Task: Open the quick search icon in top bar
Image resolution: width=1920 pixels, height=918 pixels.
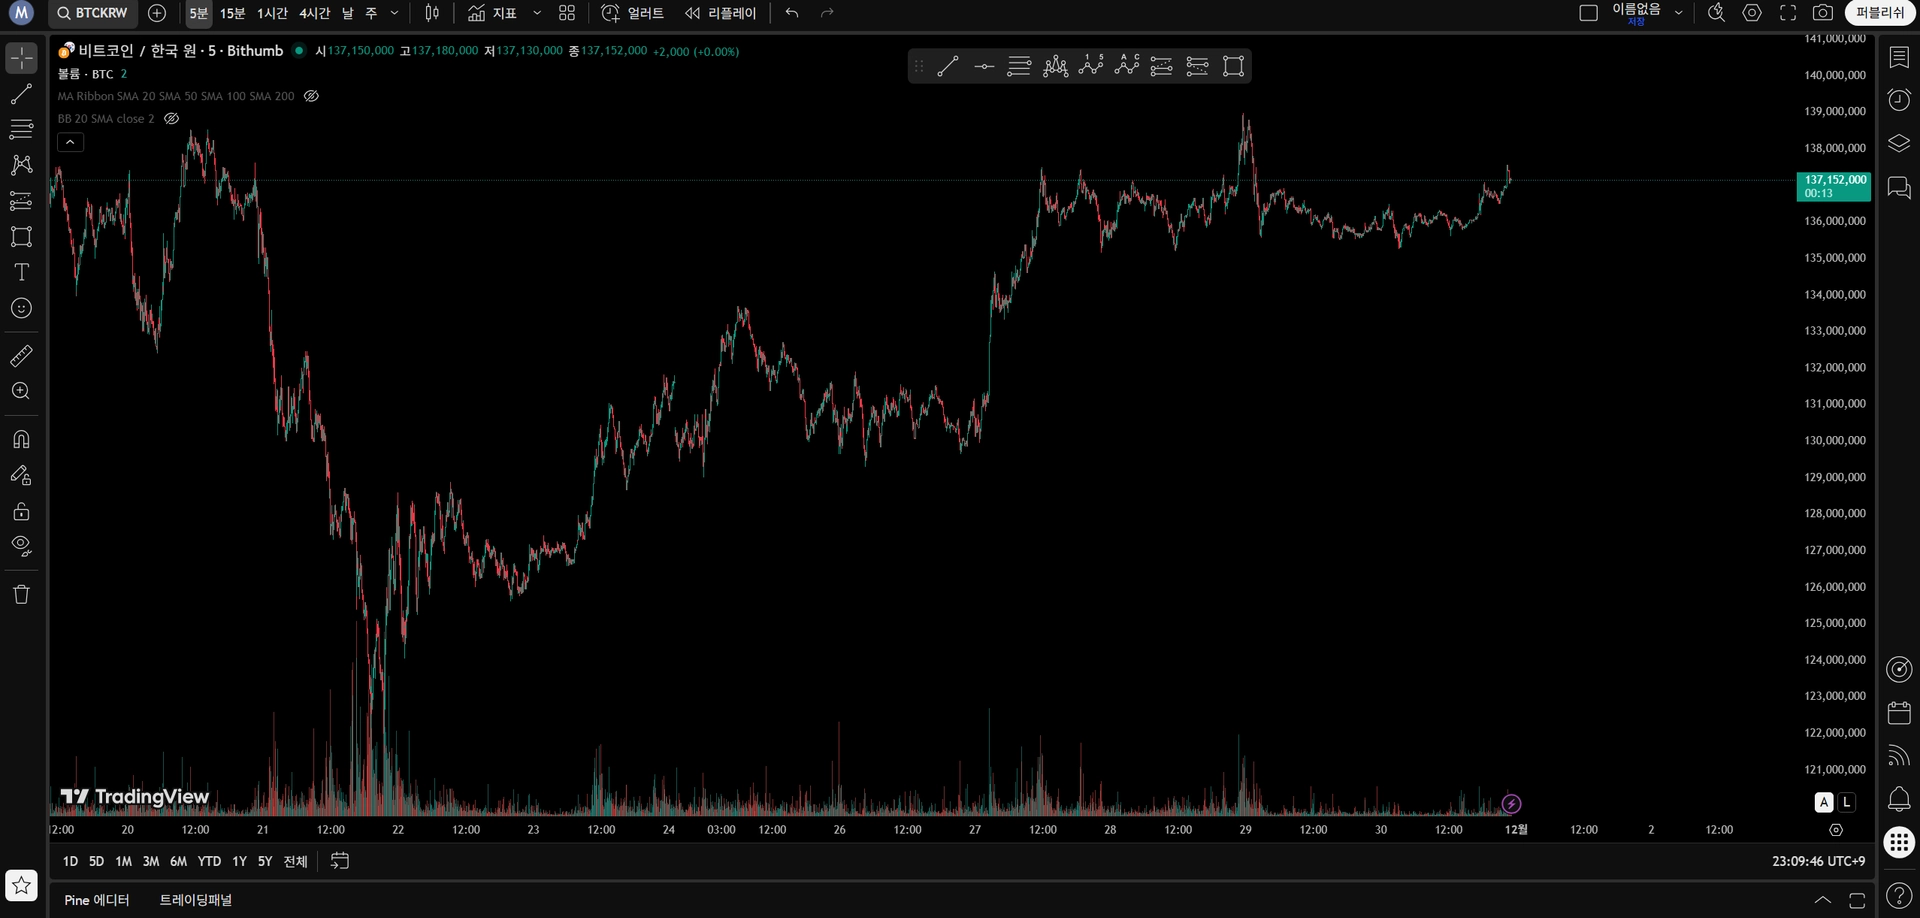Action: coord(1716,13)
